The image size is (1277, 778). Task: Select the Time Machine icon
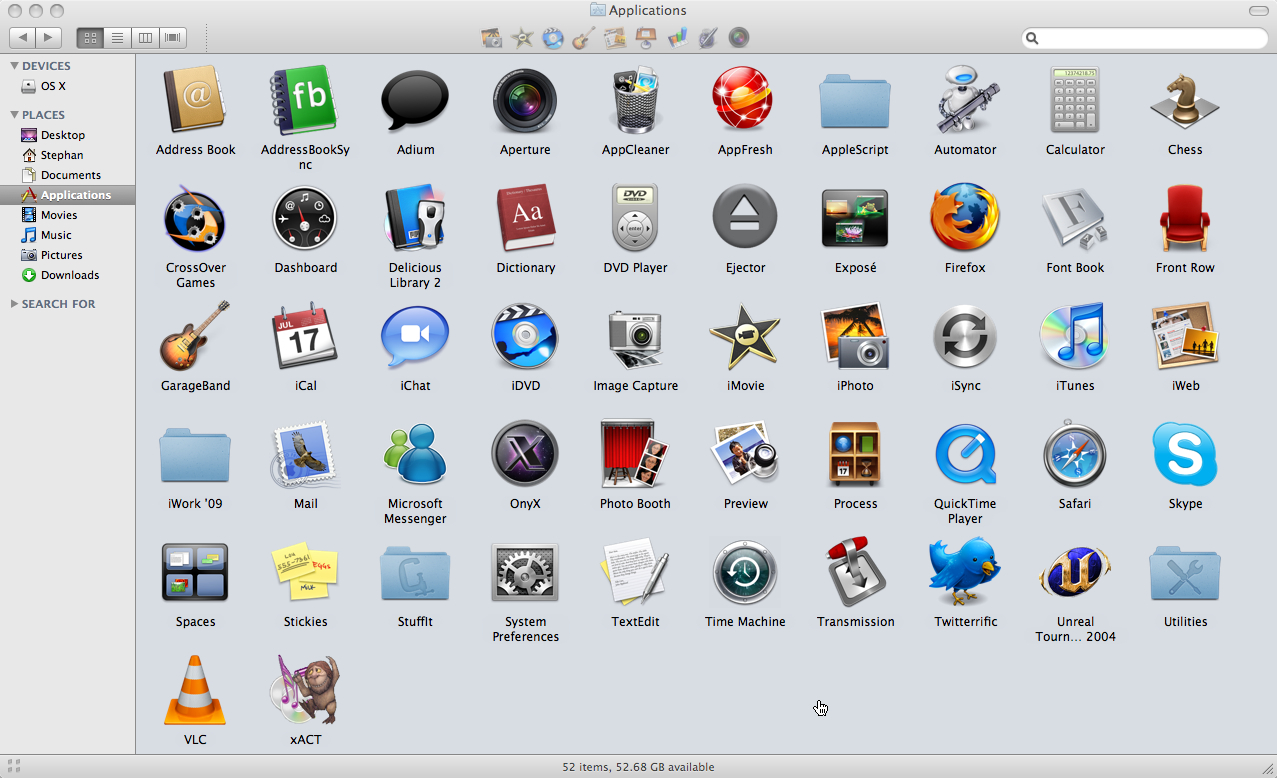point(745,572)
